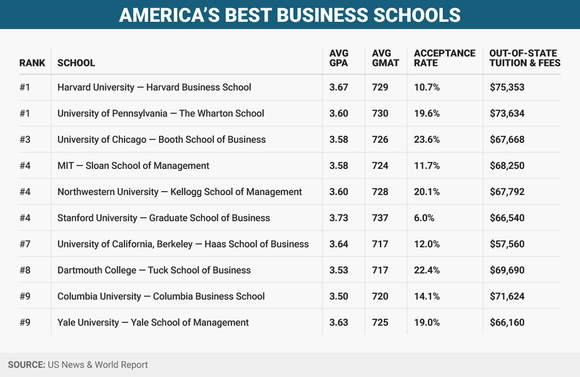580x377 pixels.
Task: Click the US News & World Report source
Action: click(x=98, y=365)
